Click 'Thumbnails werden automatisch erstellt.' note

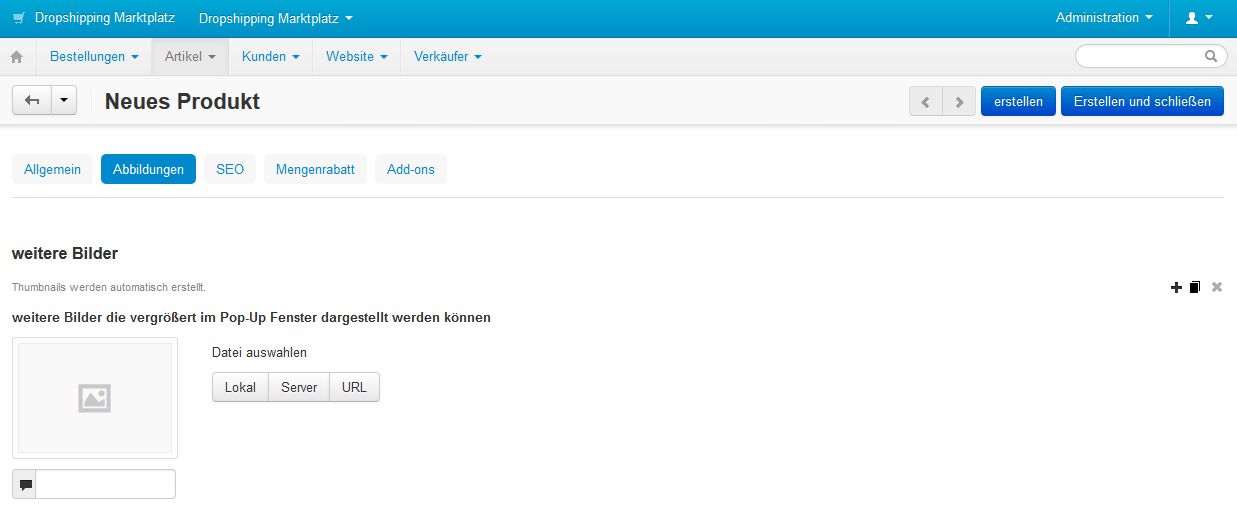pyautogui.click(x=109, y=288)
